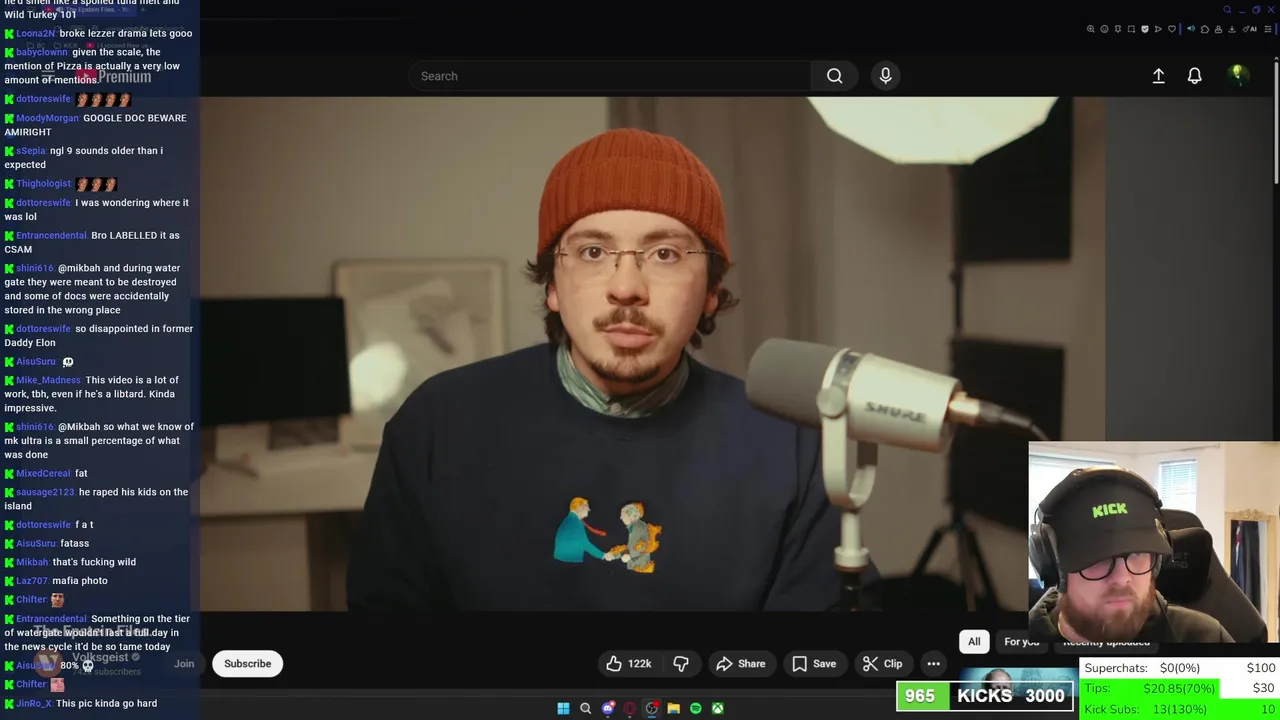Subscribe to the channel
1280x720 pixels.
(x=248, y=664)
